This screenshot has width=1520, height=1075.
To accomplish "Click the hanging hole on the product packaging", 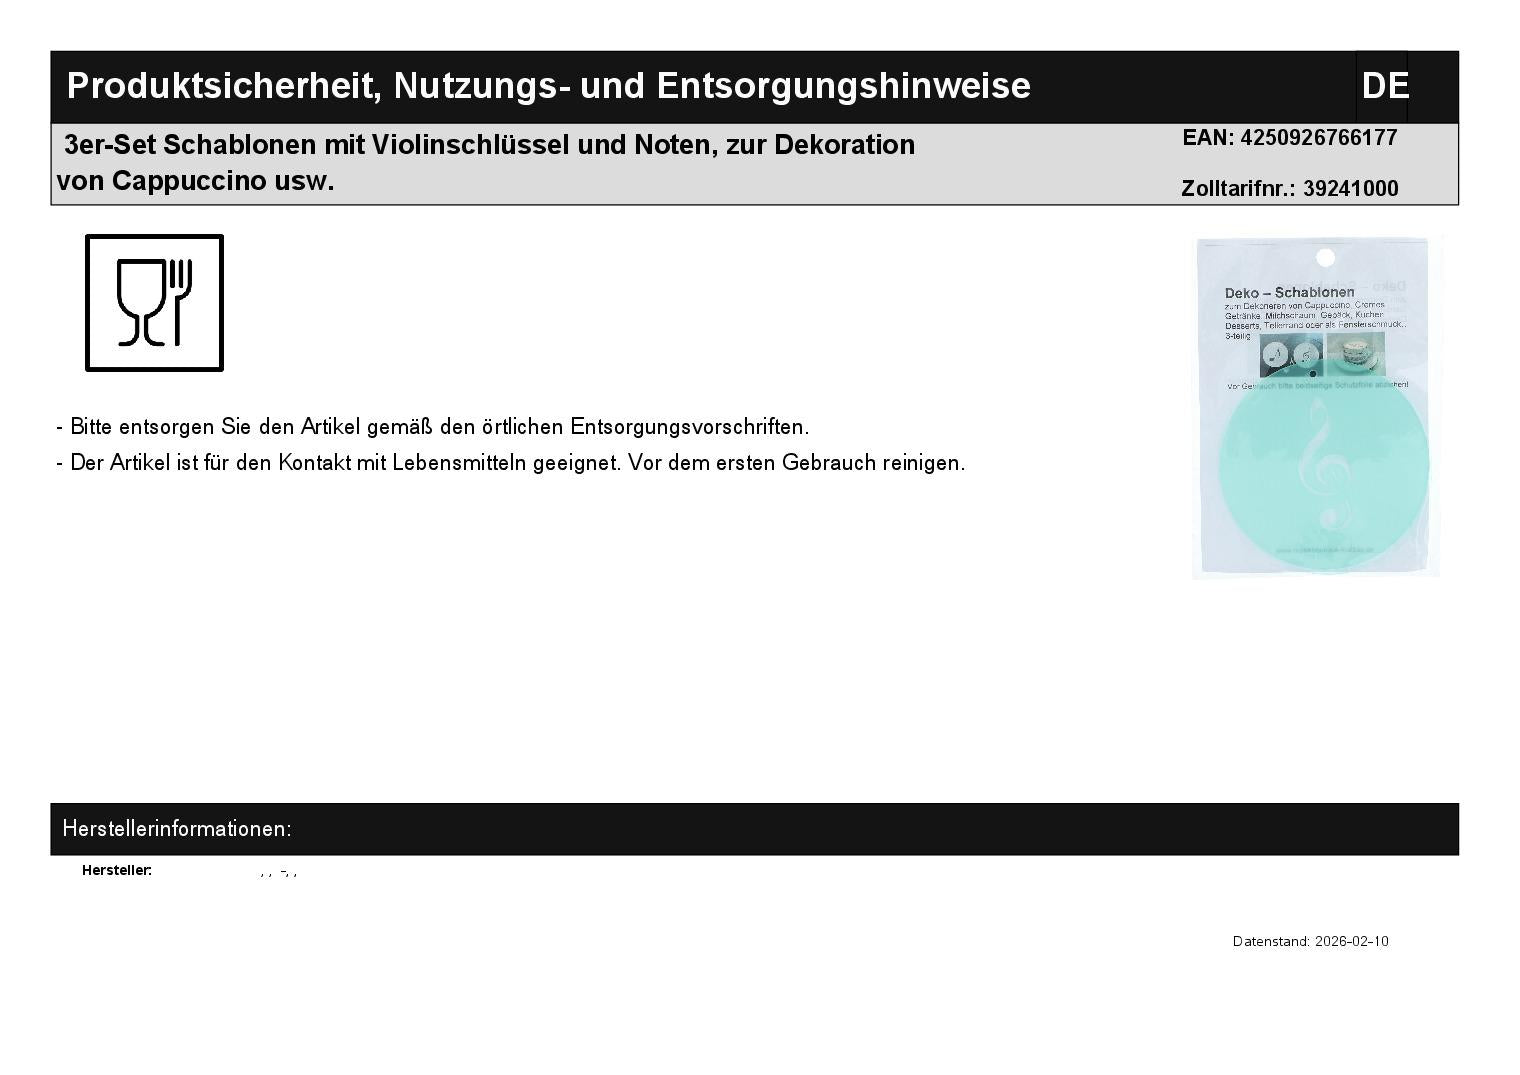I will click(1325, 258).
